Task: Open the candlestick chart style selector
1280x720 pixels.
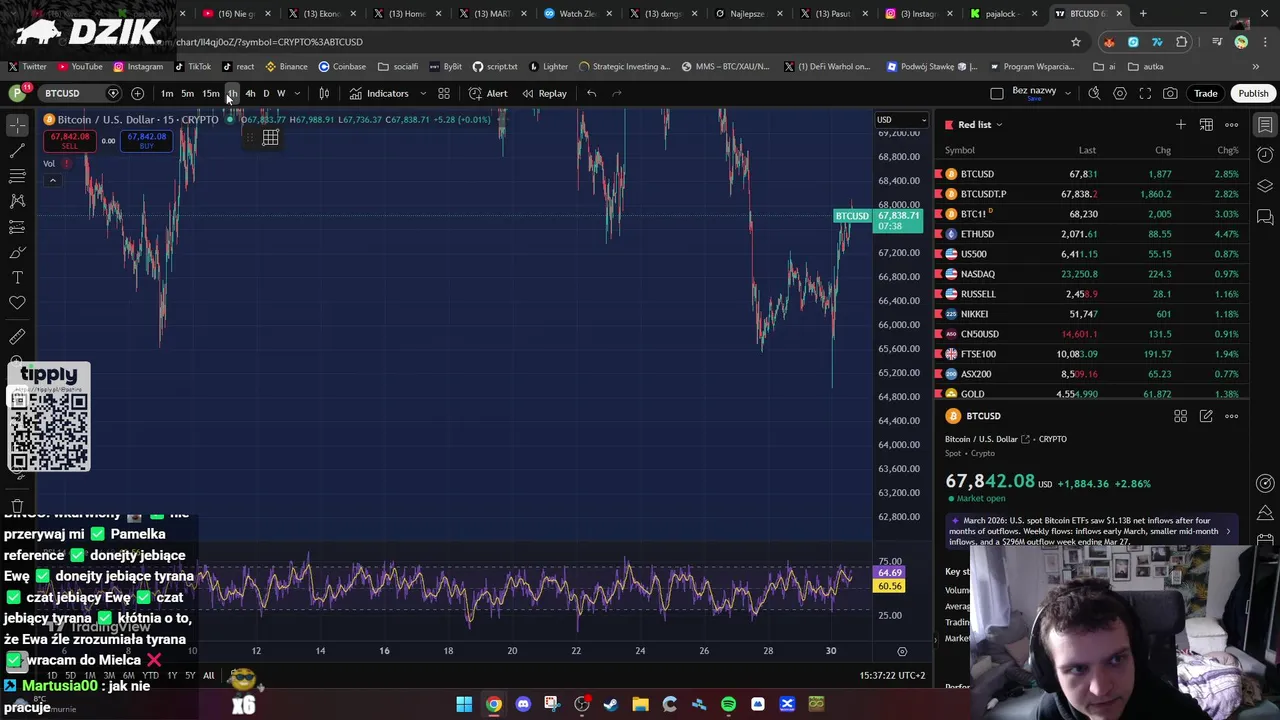Action: [324, 93]
